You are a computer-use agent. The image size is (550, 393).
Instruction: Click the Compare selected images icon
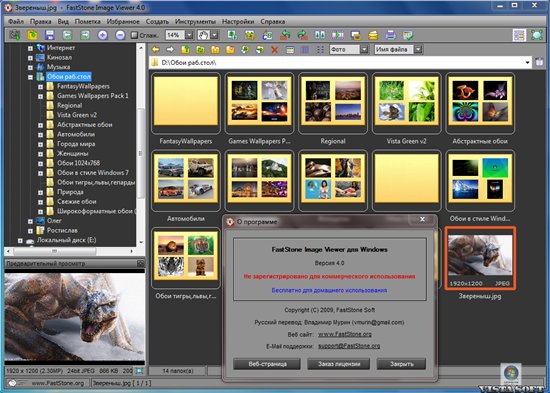[x=320, y=35]
